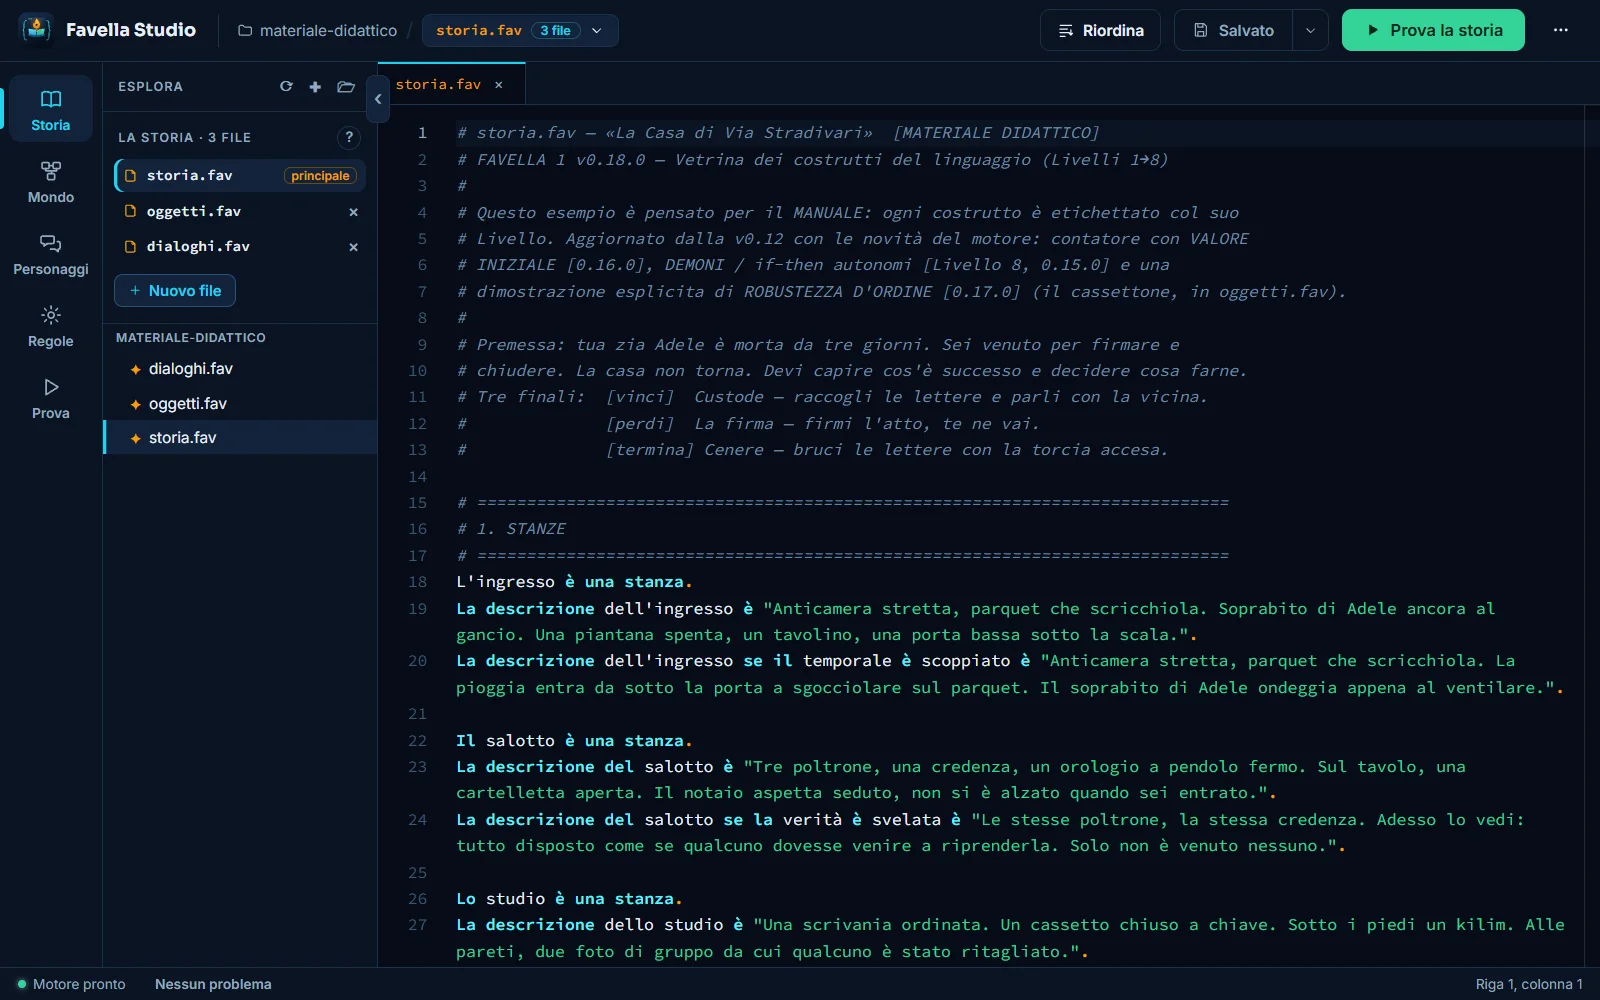Click the Riordina button
This screenshot has width=1600, height=1000.
[x=1100, y=30]
